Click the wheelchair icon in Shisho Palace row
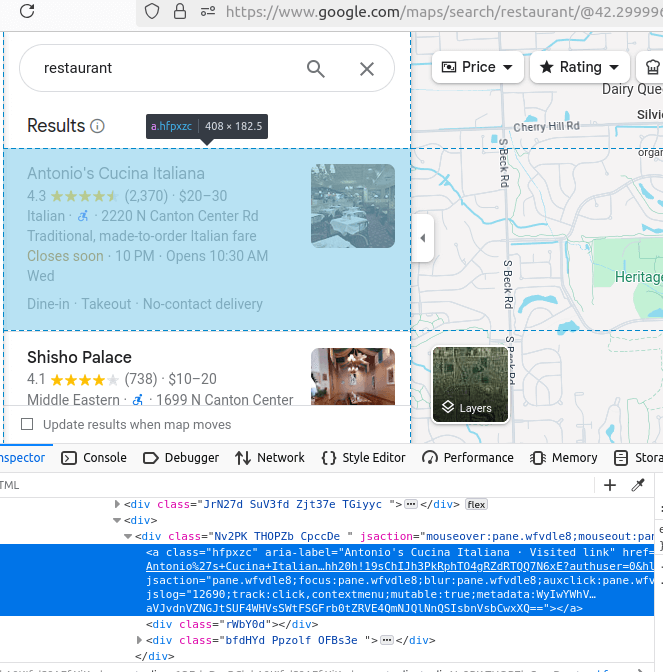This screenshot has width=663, height=672. click(138, 400)
